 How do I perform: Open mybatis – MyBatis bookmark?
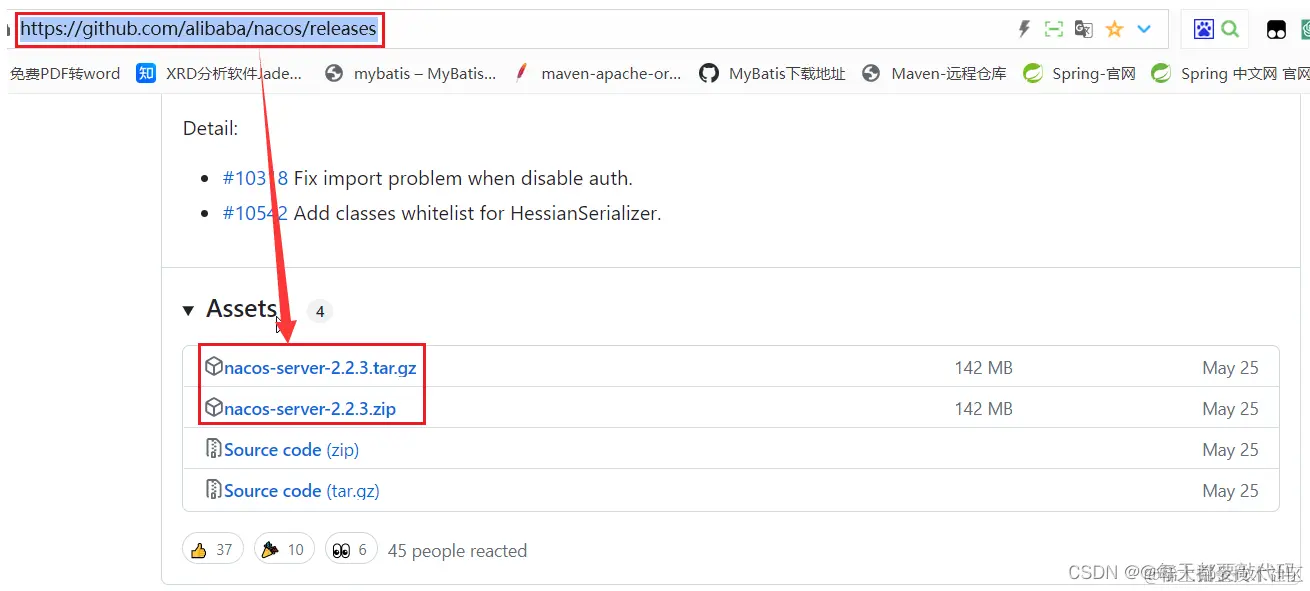(424, 73)
